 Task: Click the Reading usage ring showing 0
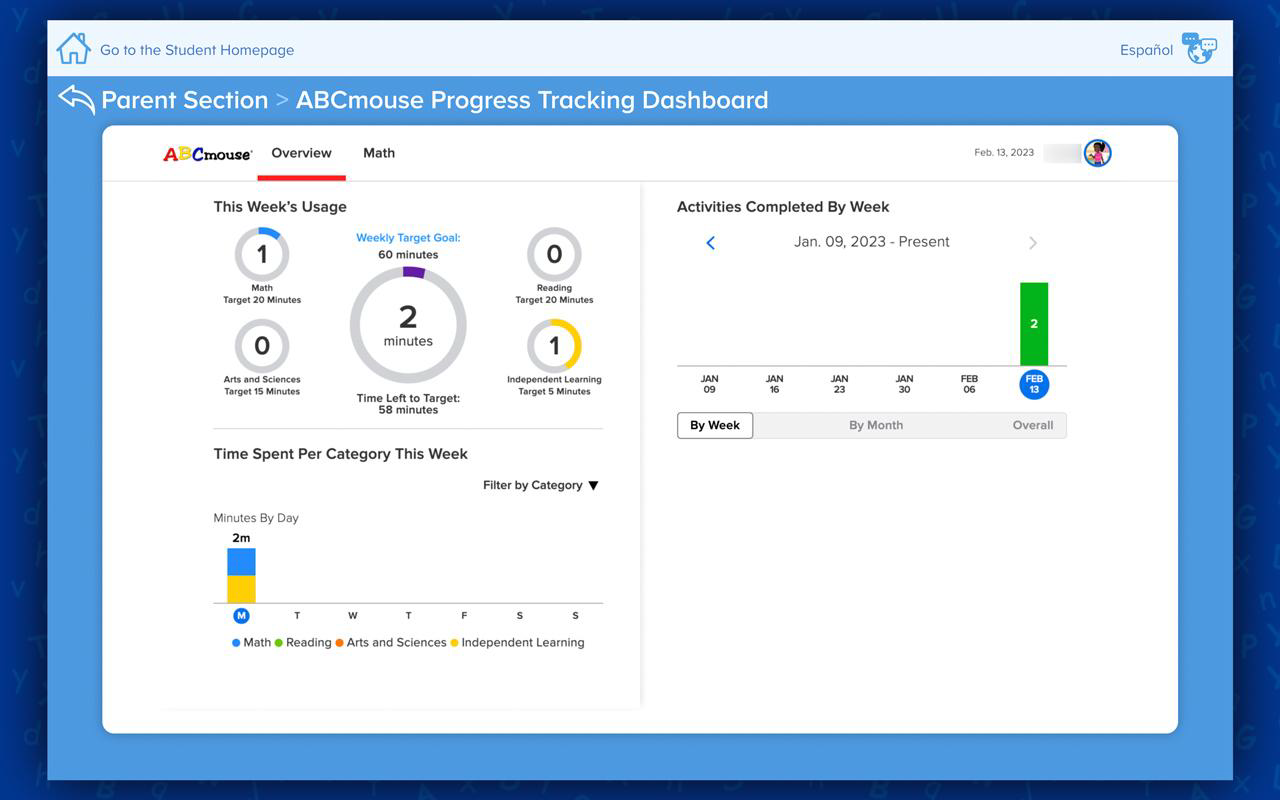[554, 254]
